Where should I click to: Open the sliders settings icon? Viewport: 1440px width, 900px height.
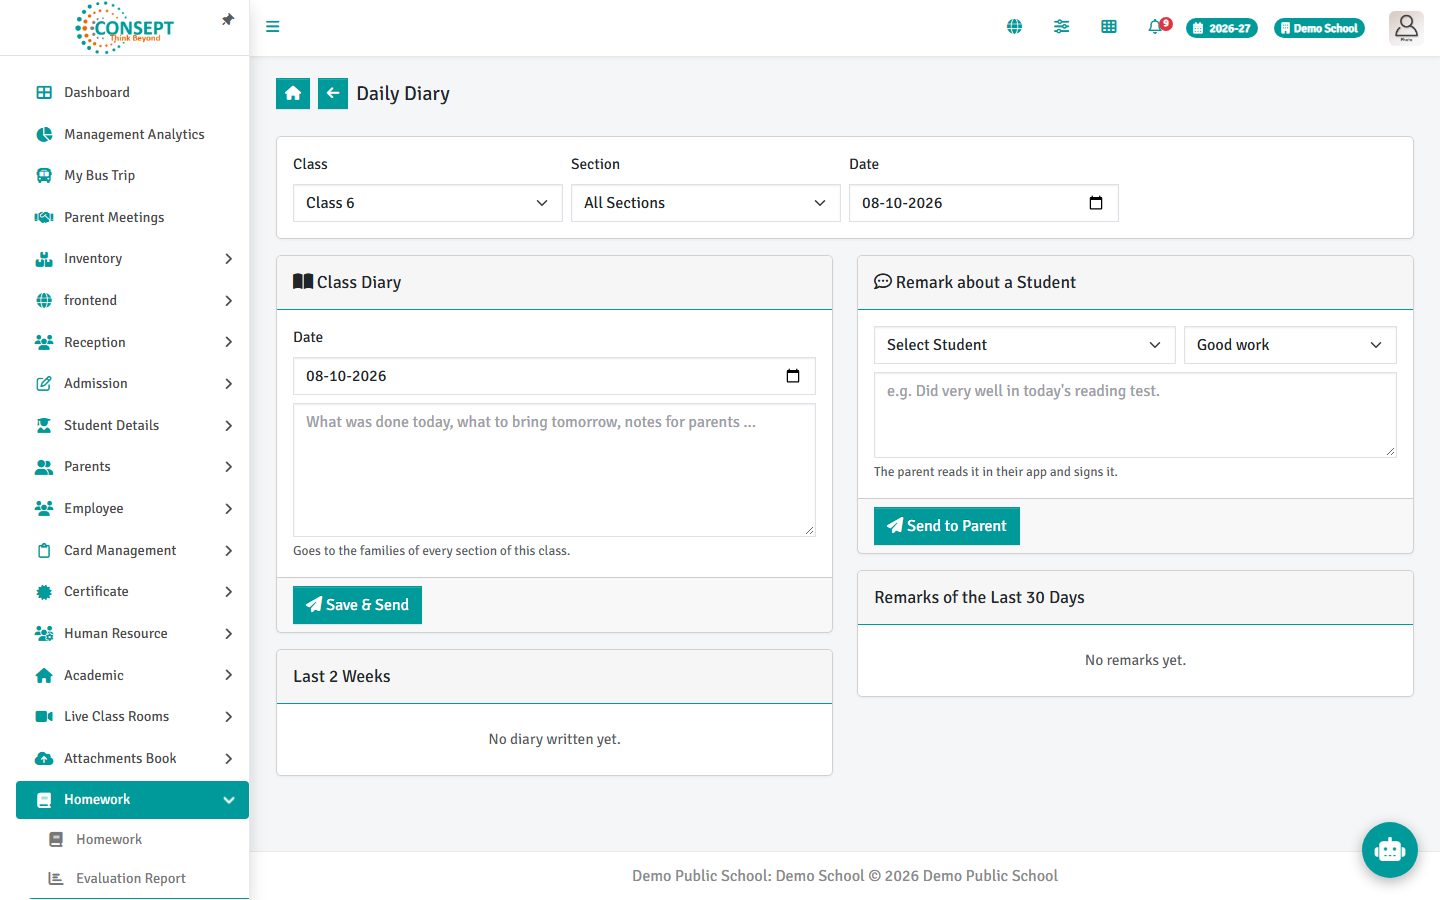coord(1061,27)
